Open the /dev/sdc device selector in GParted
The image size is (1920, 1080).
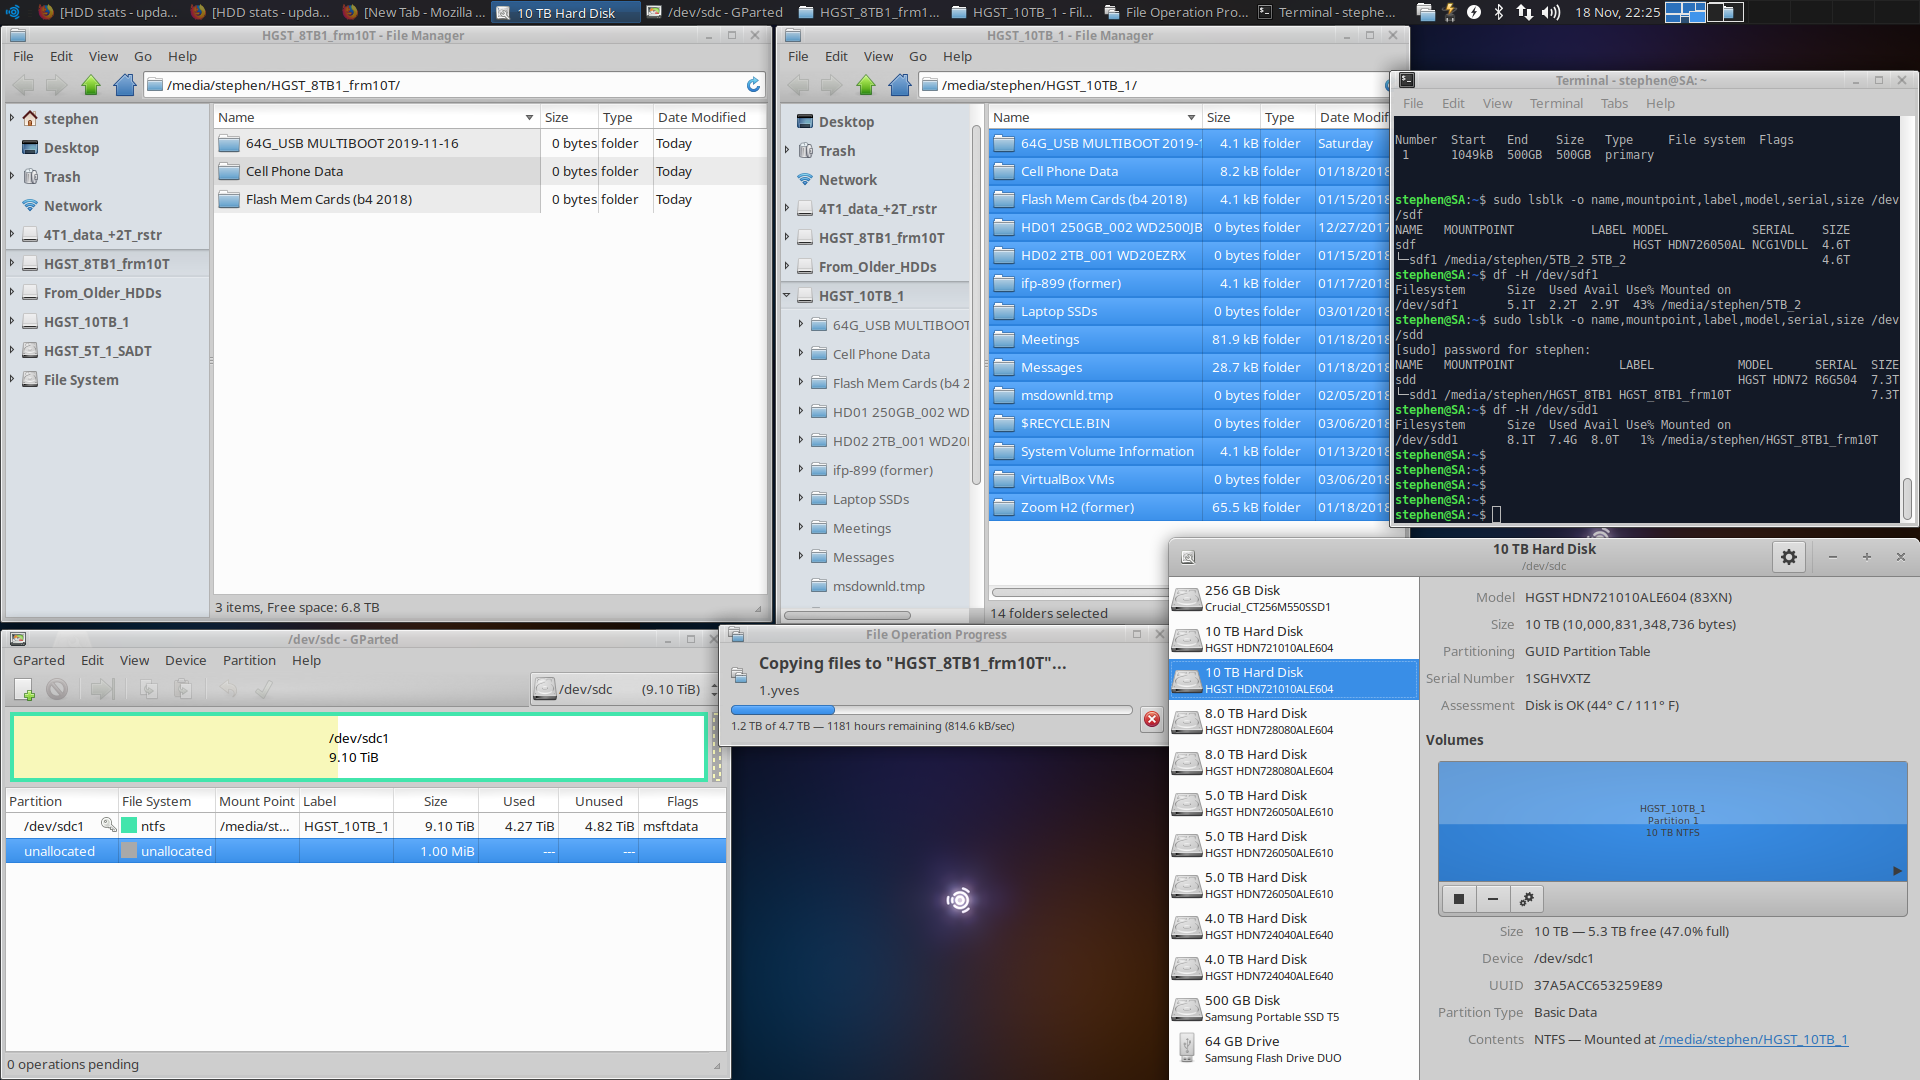click(625, 689)
